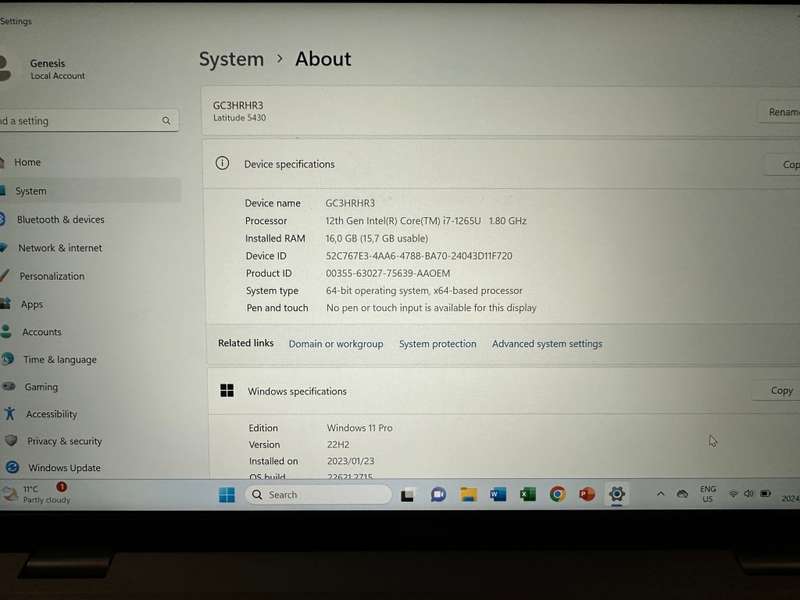Select the processor text i7-1265U

pyautogui.click(x=462, y=221)
